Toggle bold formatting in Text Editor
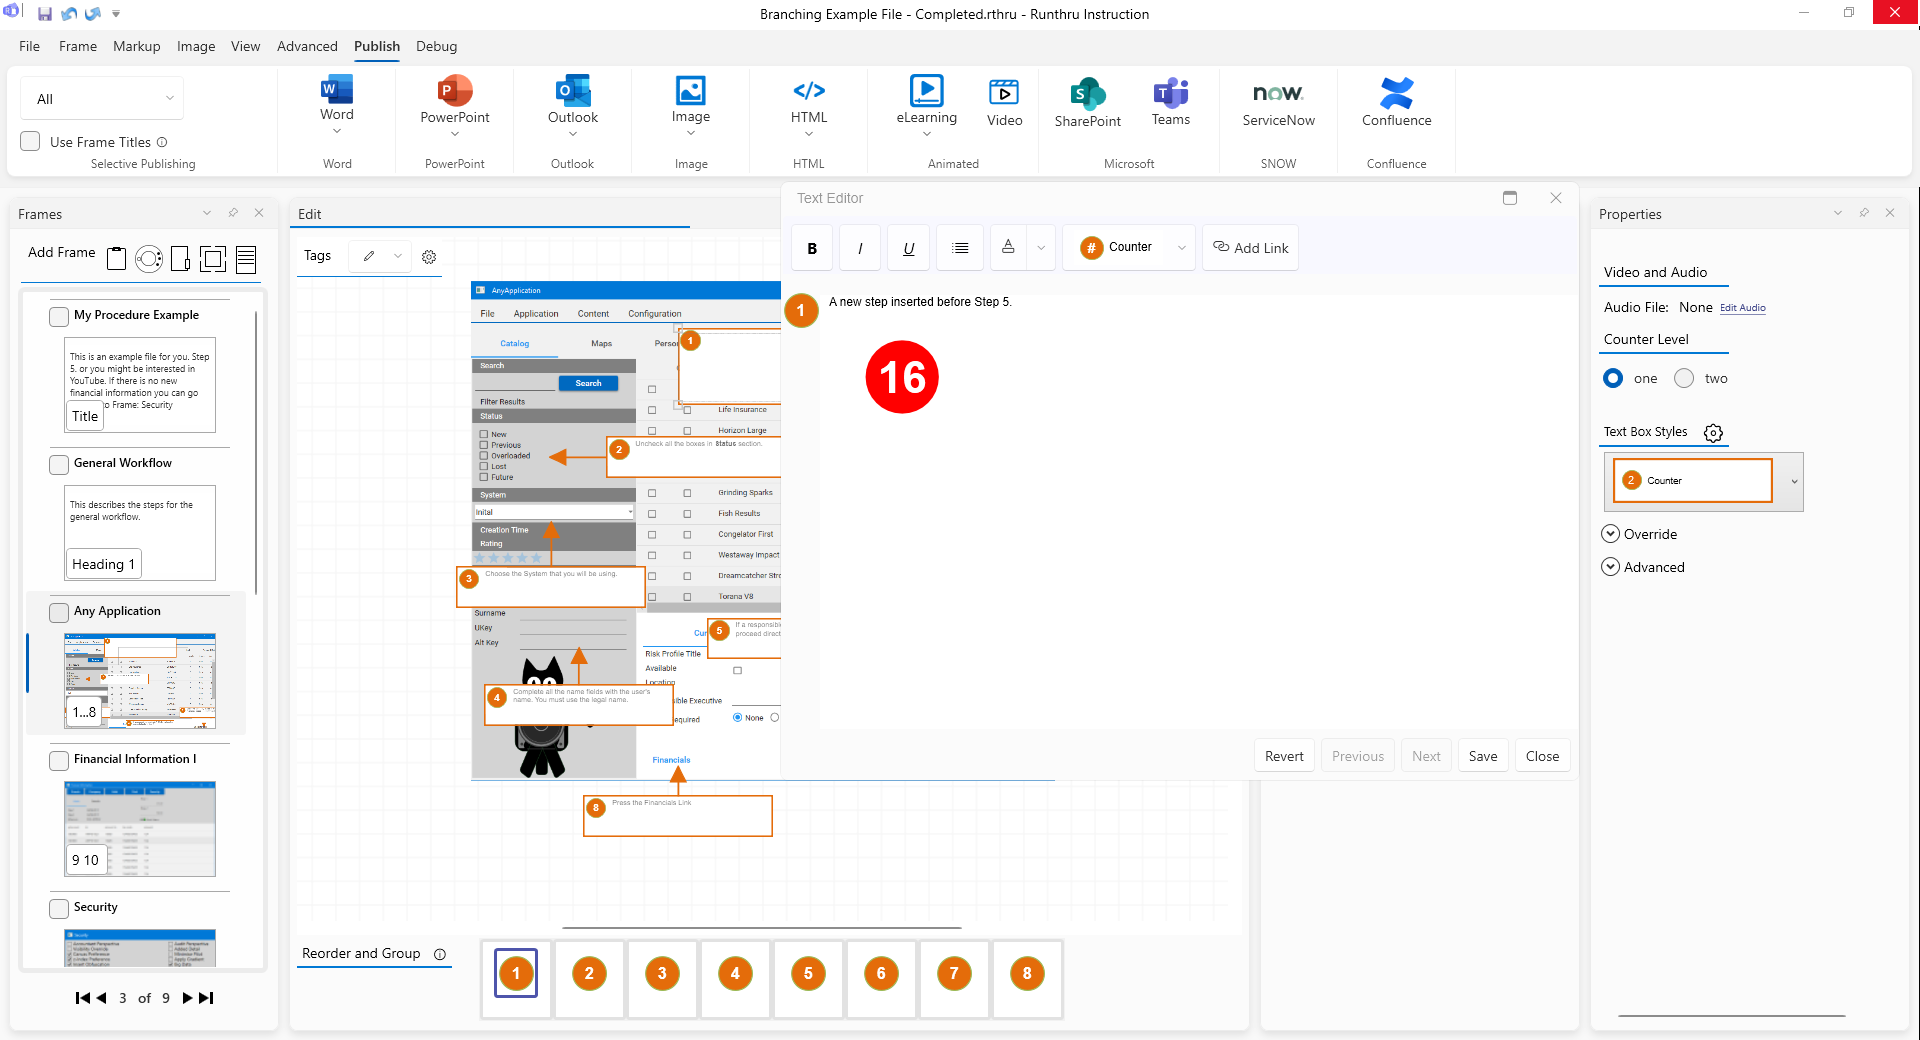This screenshot has height=1040, width=1920. pyautogui.click(x=812, y=248)
